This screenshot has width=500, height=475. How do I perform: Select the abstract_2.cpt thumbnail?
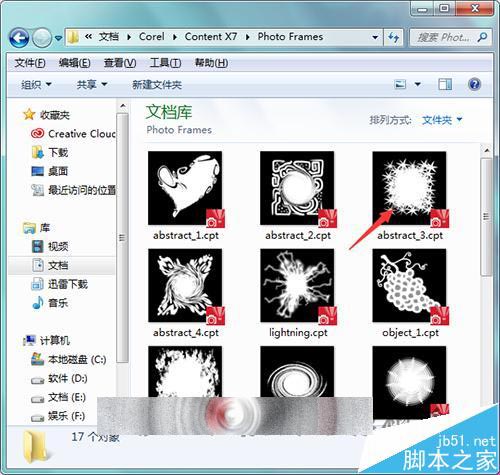(297, 188)
